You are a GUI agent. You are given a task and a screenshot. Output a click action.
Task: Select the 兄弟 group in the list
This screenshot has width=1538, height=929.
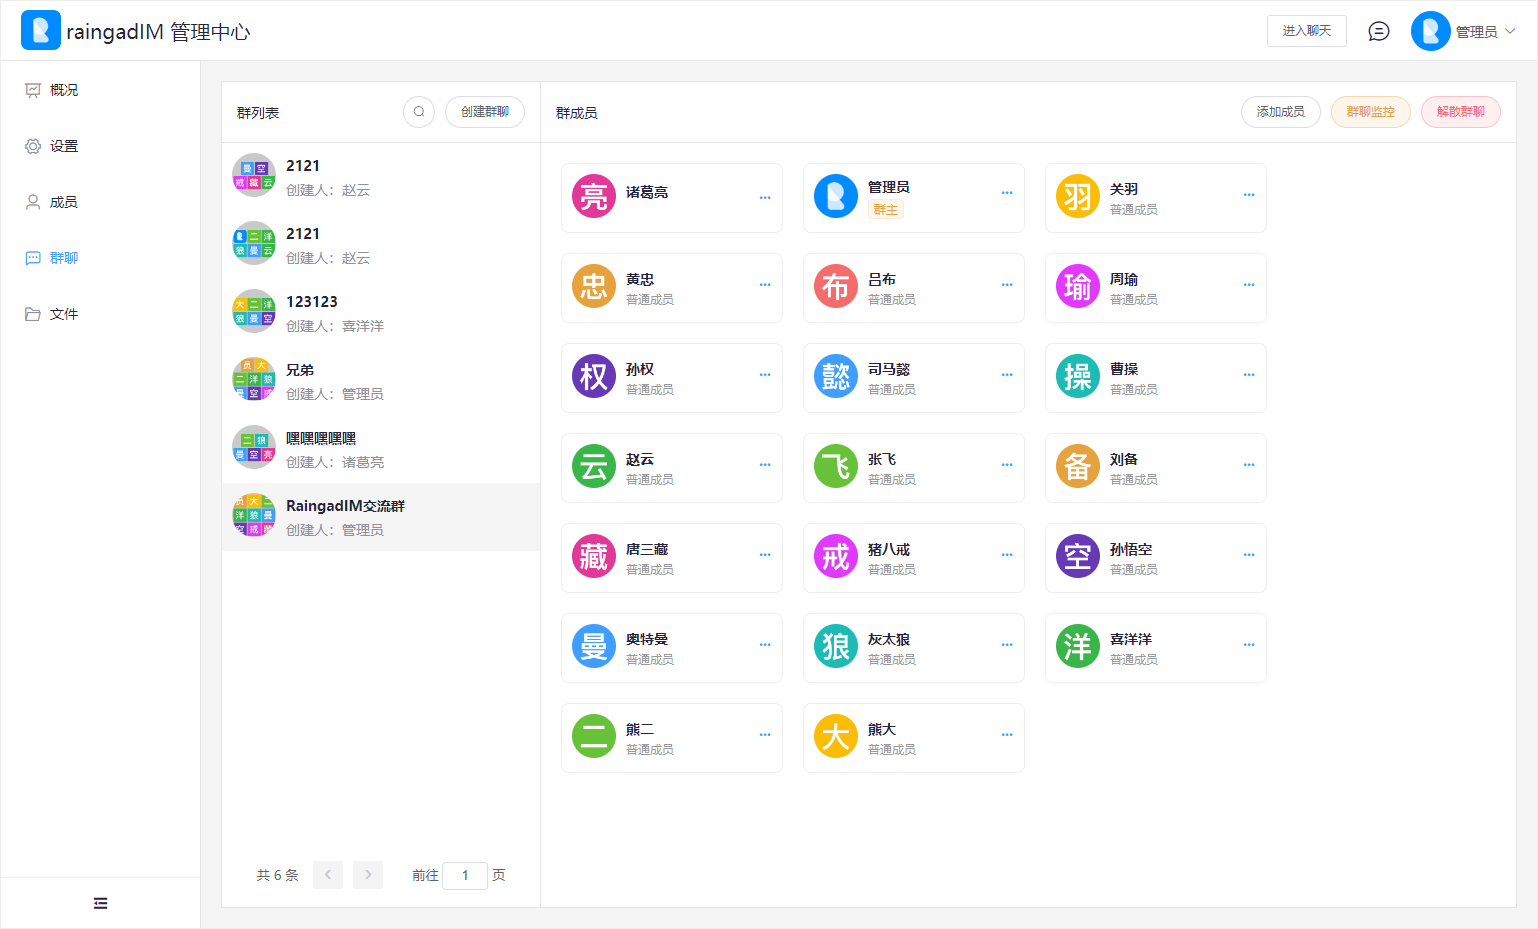click(x=380, y=380)
